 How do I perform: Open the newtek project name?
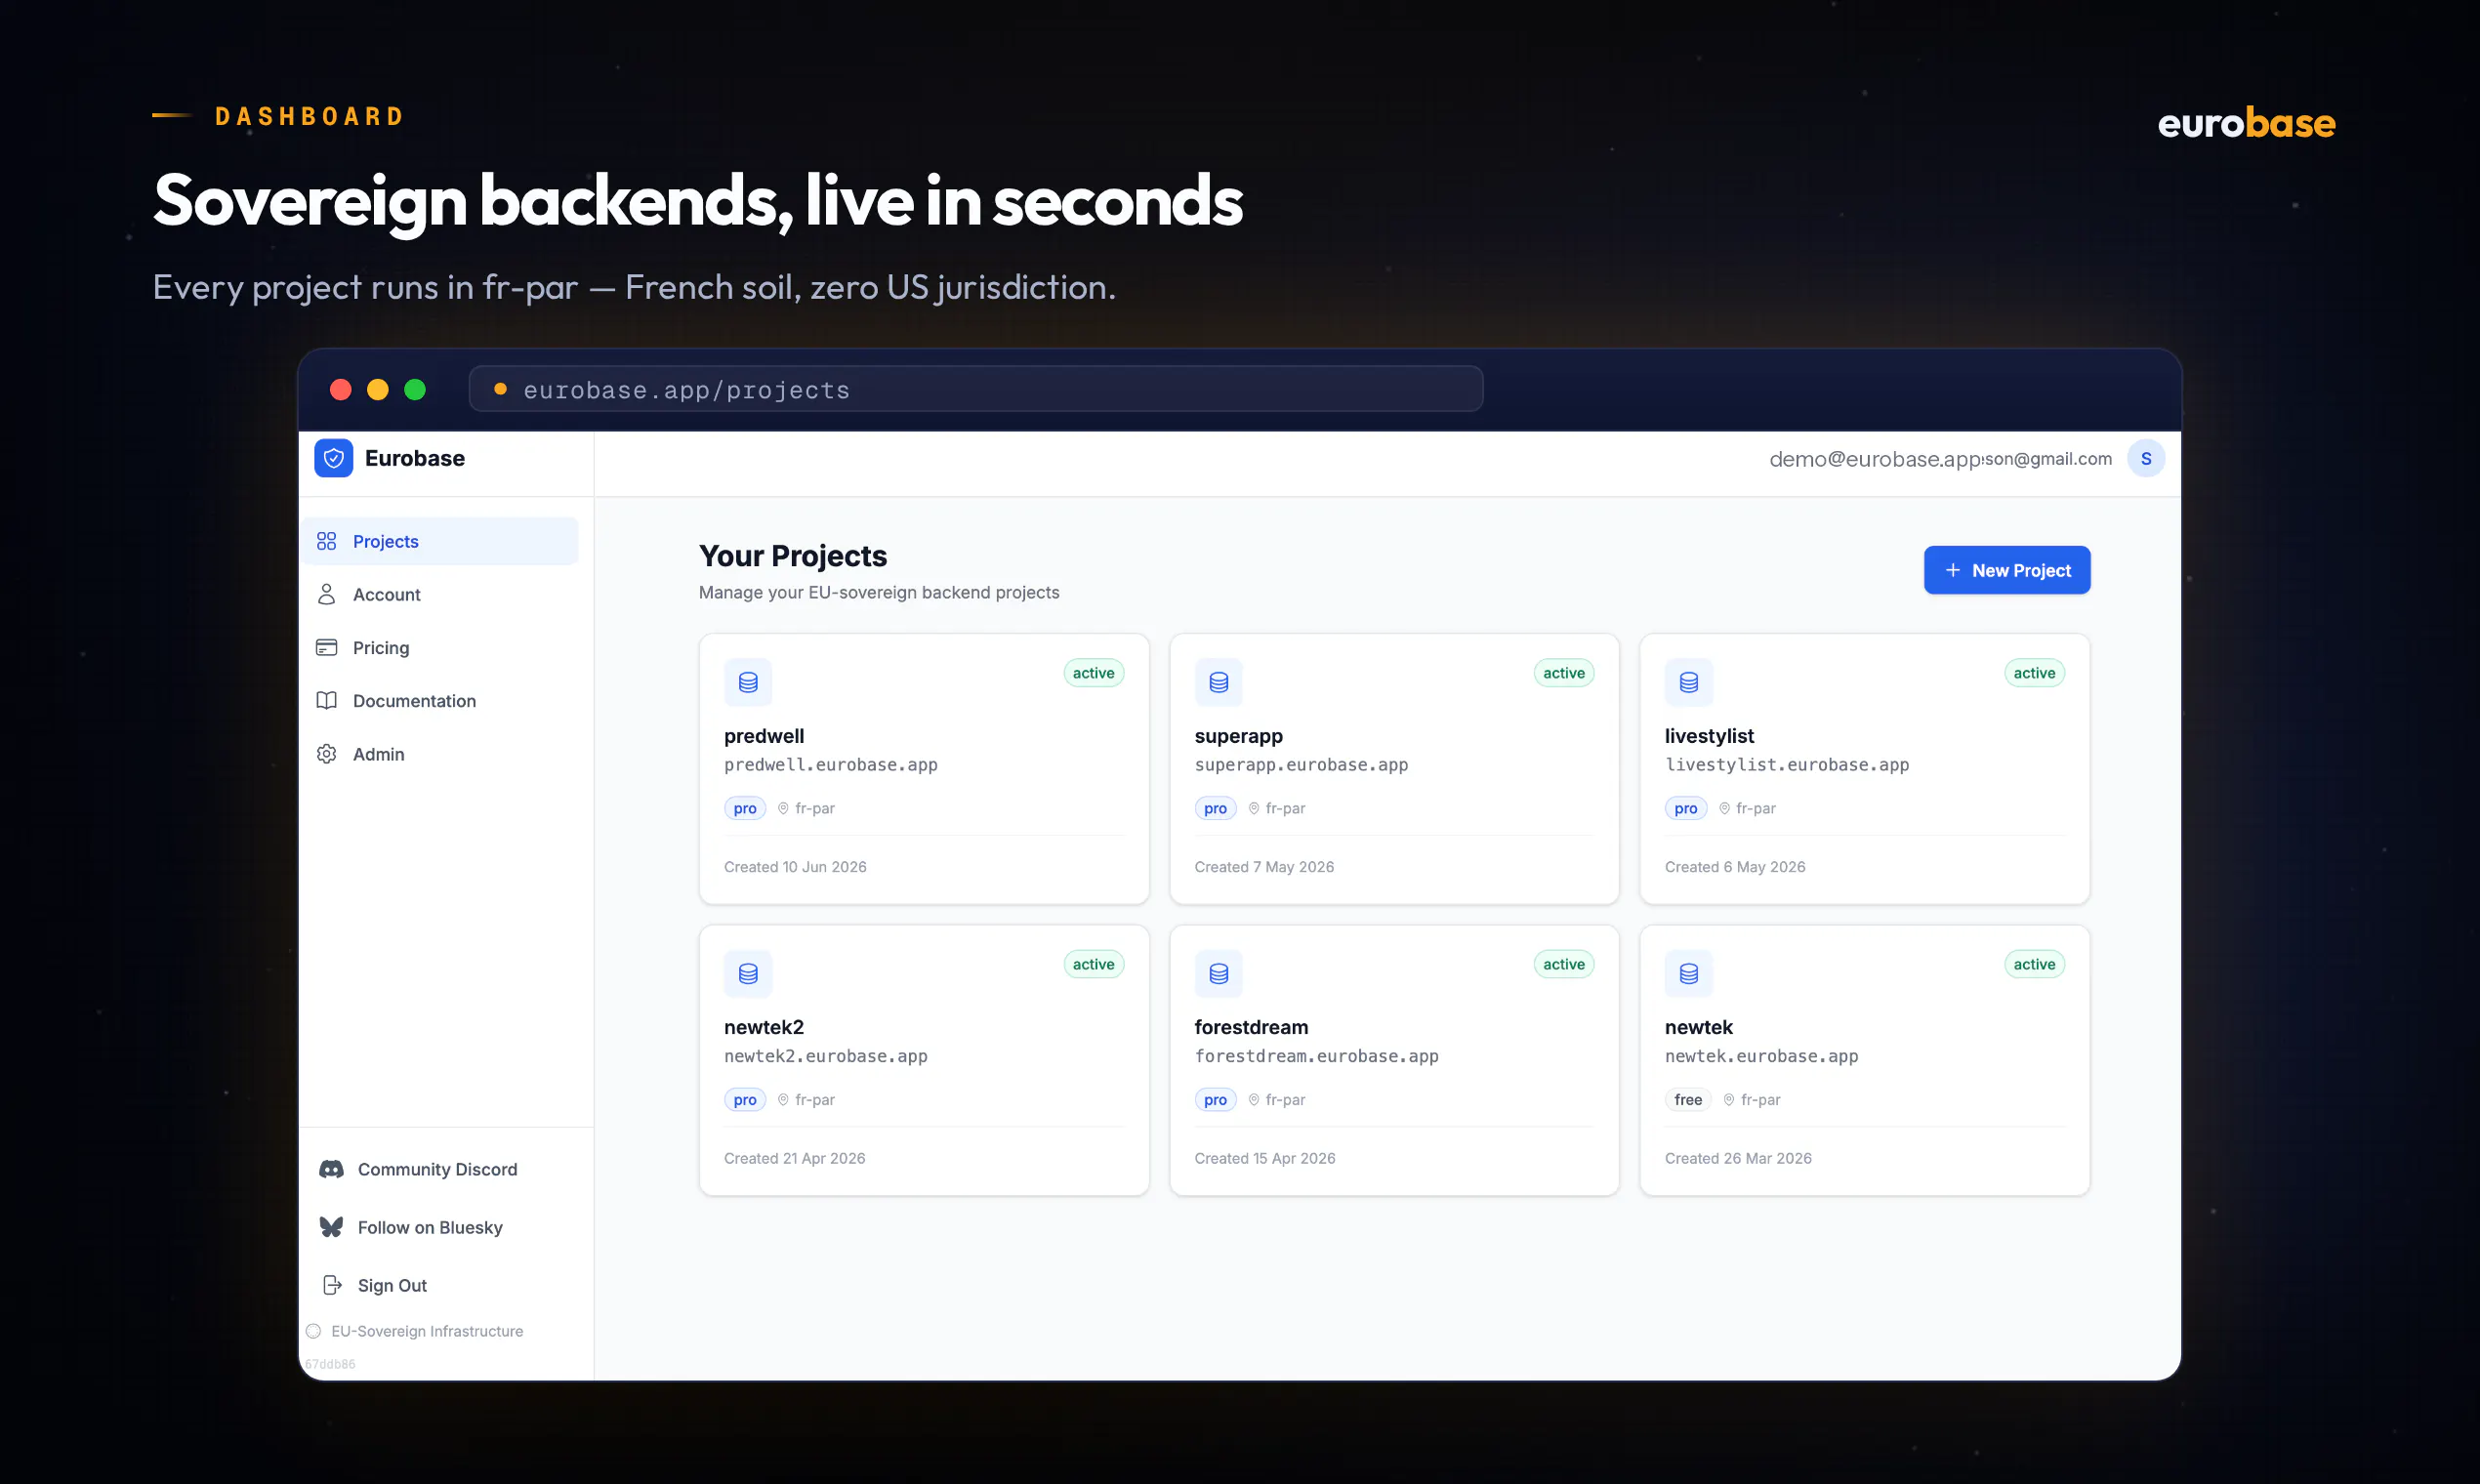coord(1698,1027)
